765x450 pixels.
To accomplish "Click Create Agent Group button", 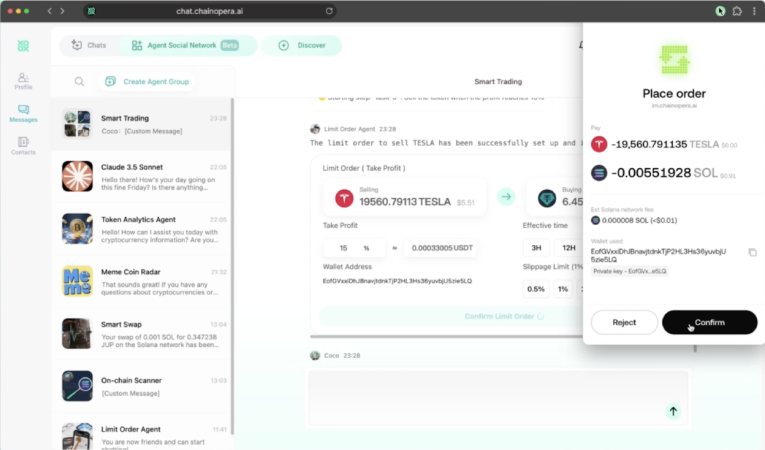I will pos(148,81).
